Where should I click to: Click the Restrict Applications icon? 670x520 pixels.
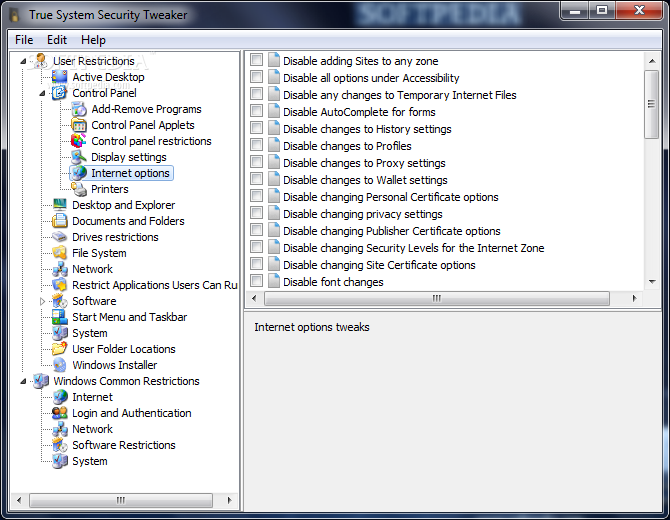pyautogui.click(x=59, y=285)
